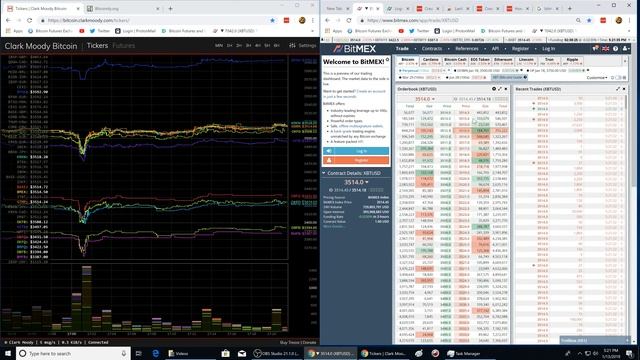Open Microsoft Store from the taskbar

[x=225, y=353]
